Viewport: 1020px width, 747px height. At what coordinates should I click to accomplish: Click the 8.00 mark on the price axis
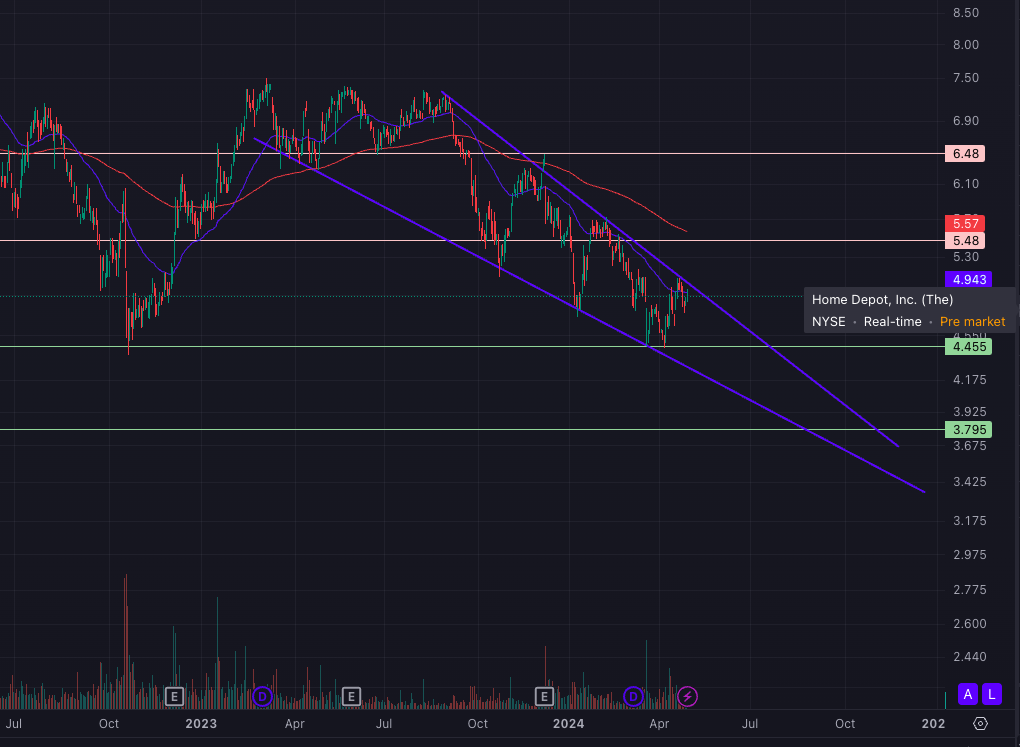tap(966, 45)
